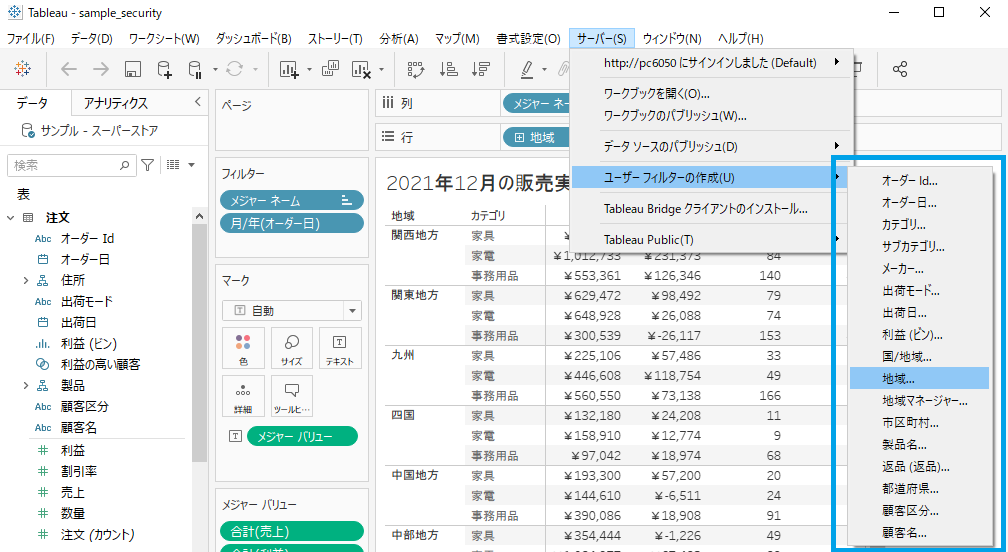Switch to the アナリティクス tab
1008x552 pixels.
click(x=116, y=103)
